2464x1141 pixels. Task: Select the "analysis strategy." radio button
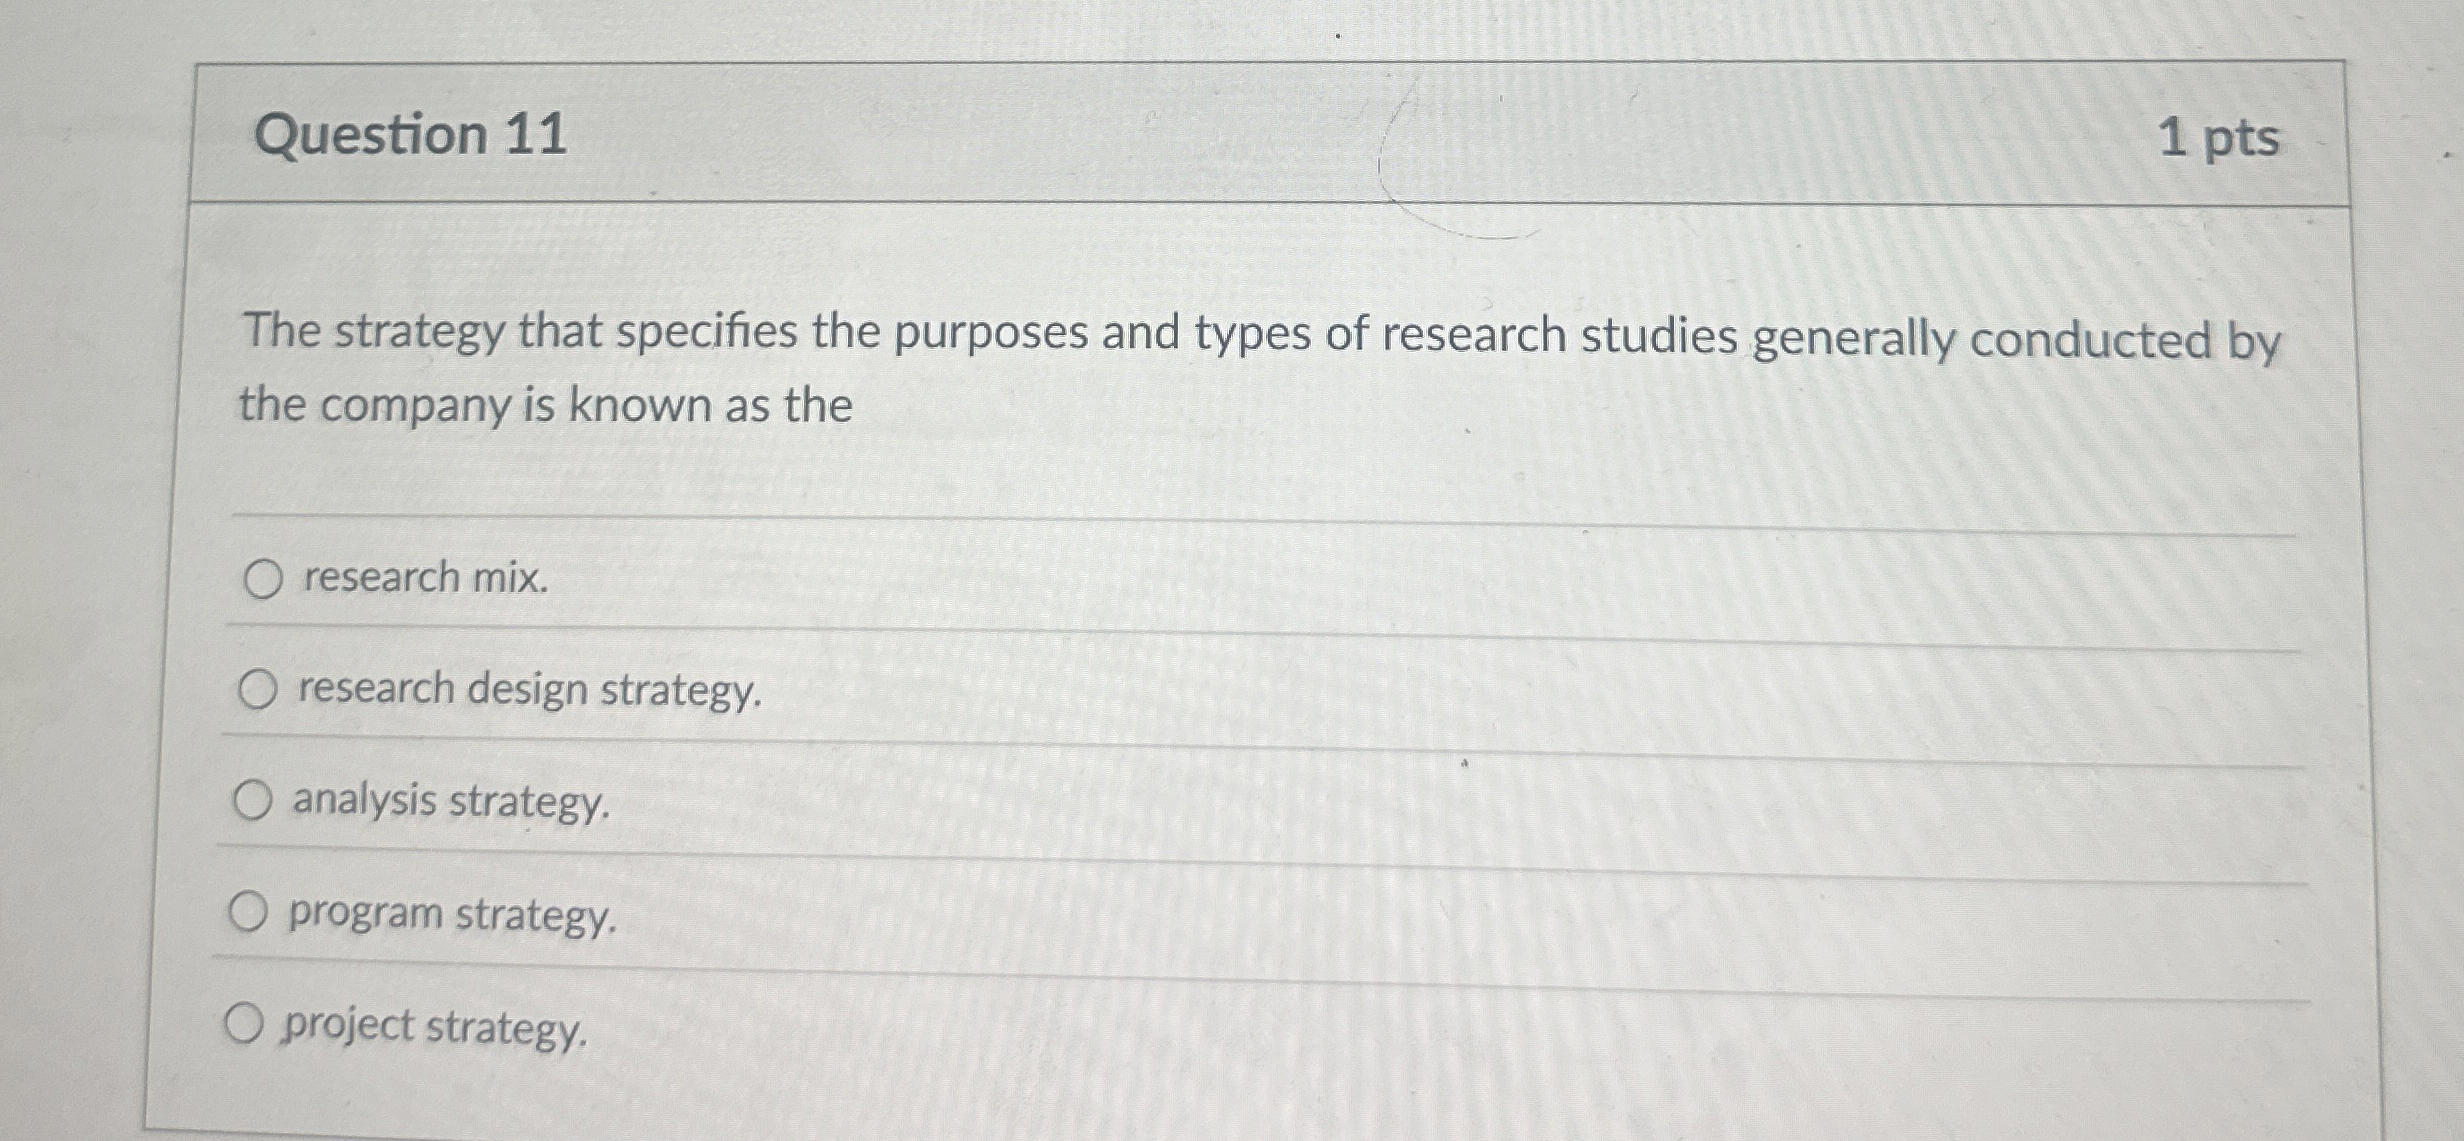(254, 798)
